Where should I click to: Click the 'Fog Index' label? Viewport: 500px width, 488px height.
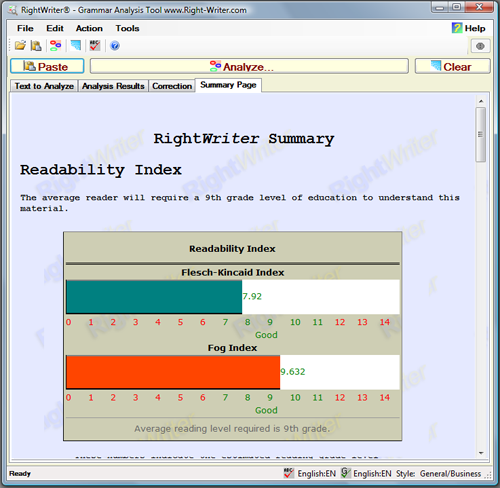[232, 348]
